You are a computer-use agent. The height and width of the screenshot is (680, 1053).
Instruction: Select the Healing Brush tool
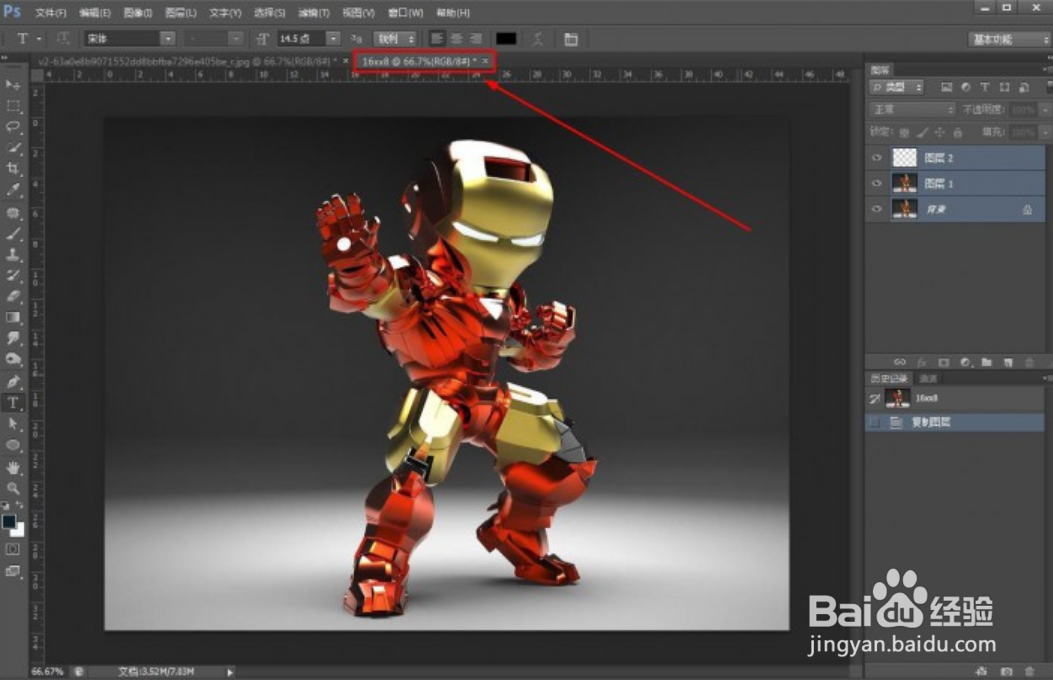13,213
